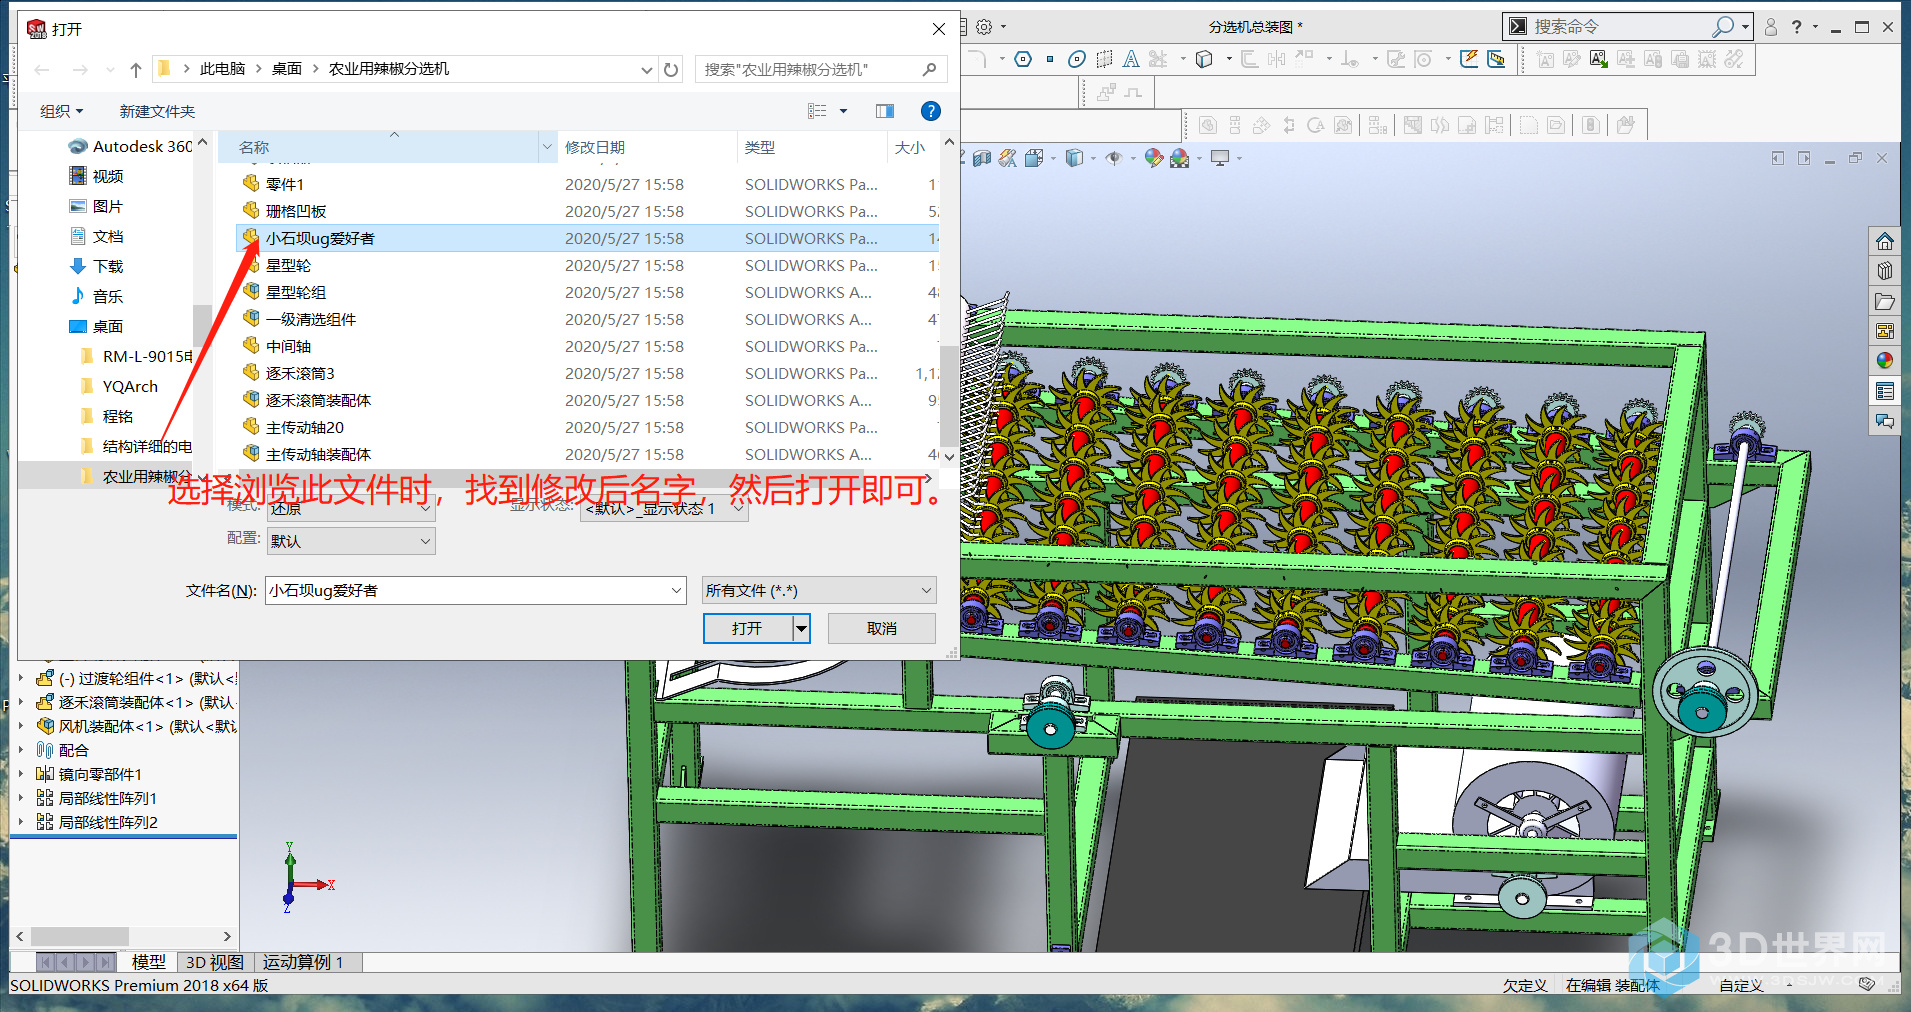Click the user login icon in title bar

pos(1771,27)
